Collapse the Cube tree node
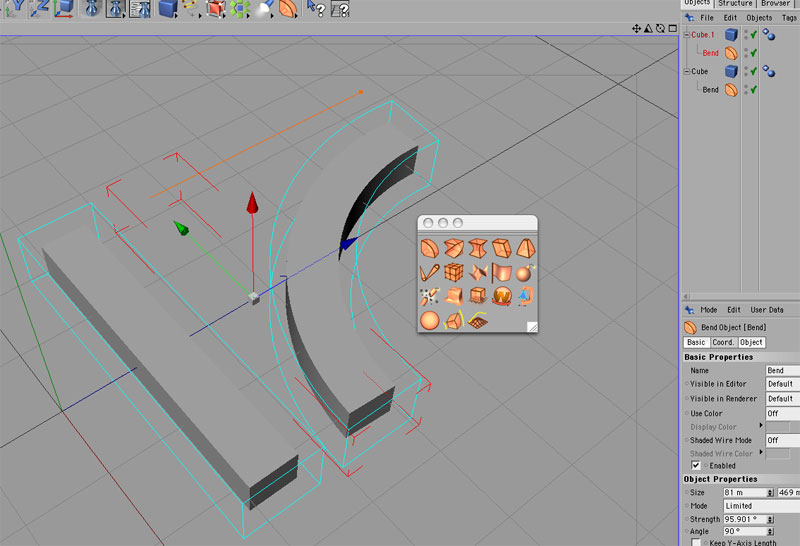Screen dimensions: 800x546 click(x=686, y=71)
